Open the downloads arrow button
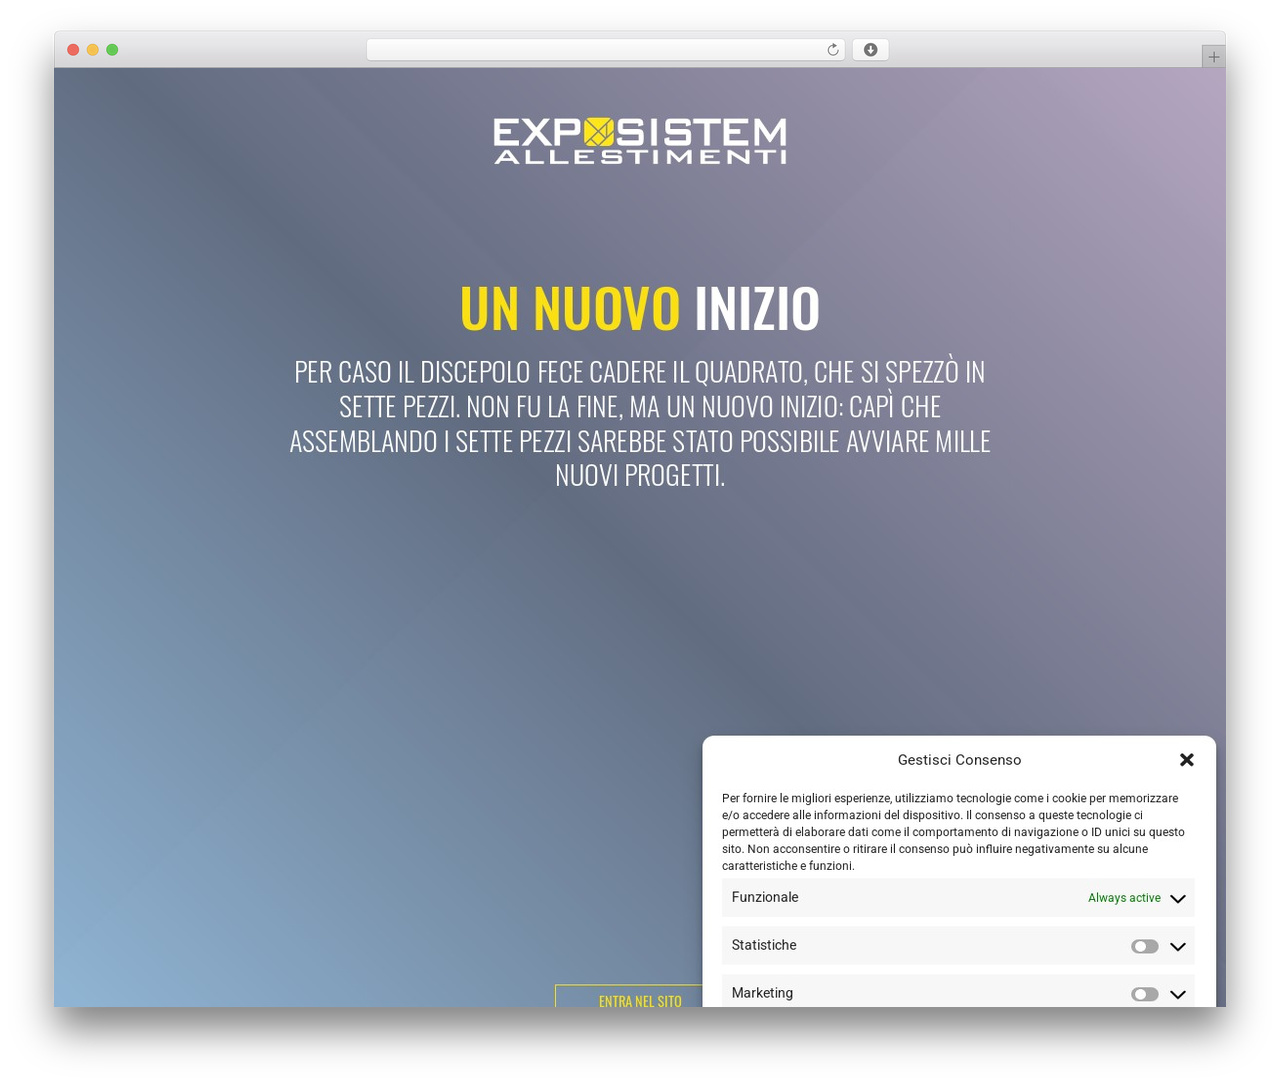Viewport: 1280px width, 1084px height. pos(870,50)
